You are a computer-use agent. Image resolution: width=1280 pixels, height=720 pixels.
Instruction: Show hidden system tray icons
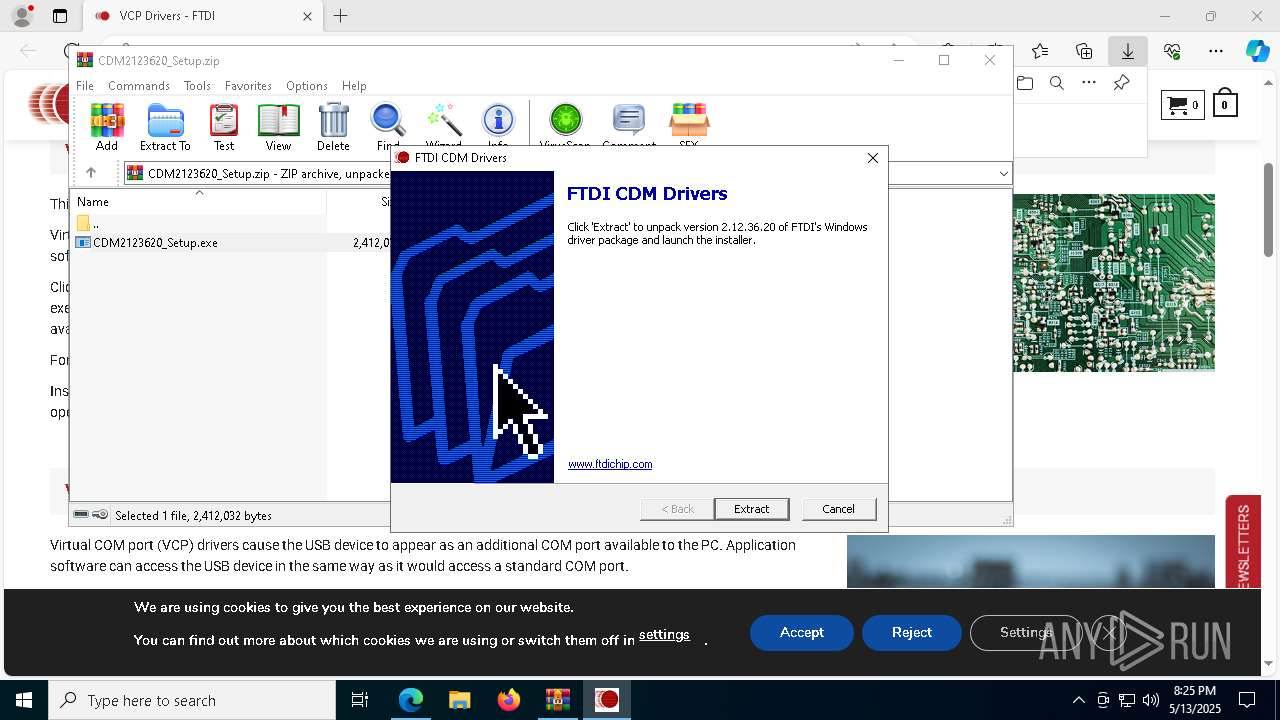tap(1078, 700)
